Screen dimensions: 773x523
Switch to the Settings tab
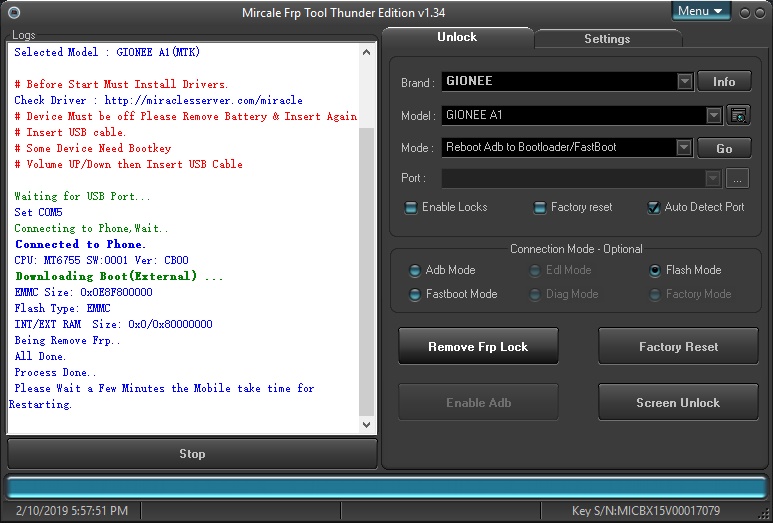607,39
